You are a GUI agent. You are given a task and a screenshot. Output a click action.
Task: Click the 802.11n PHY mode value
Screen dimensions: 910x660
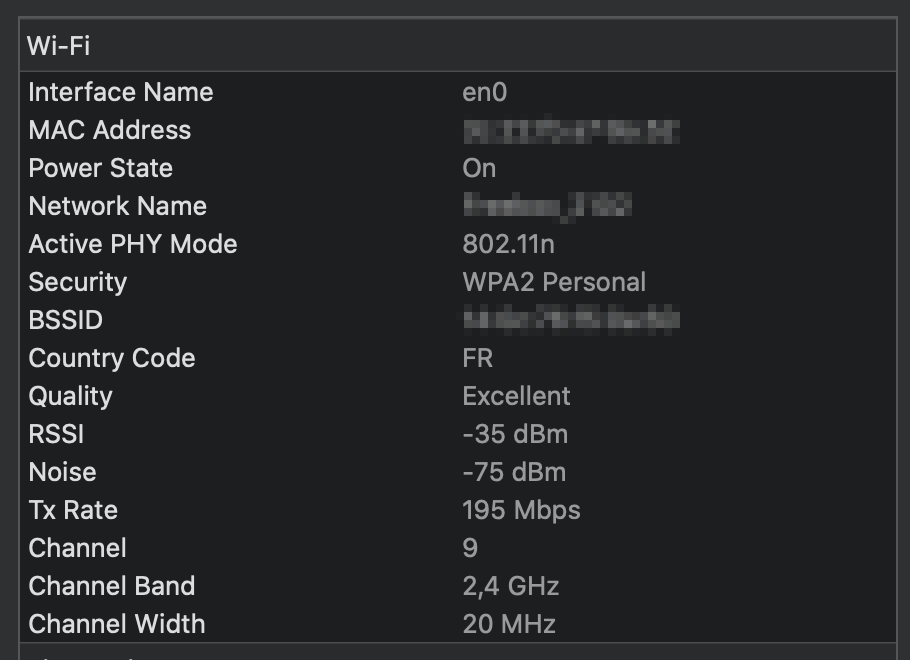[x=508, y=244]
